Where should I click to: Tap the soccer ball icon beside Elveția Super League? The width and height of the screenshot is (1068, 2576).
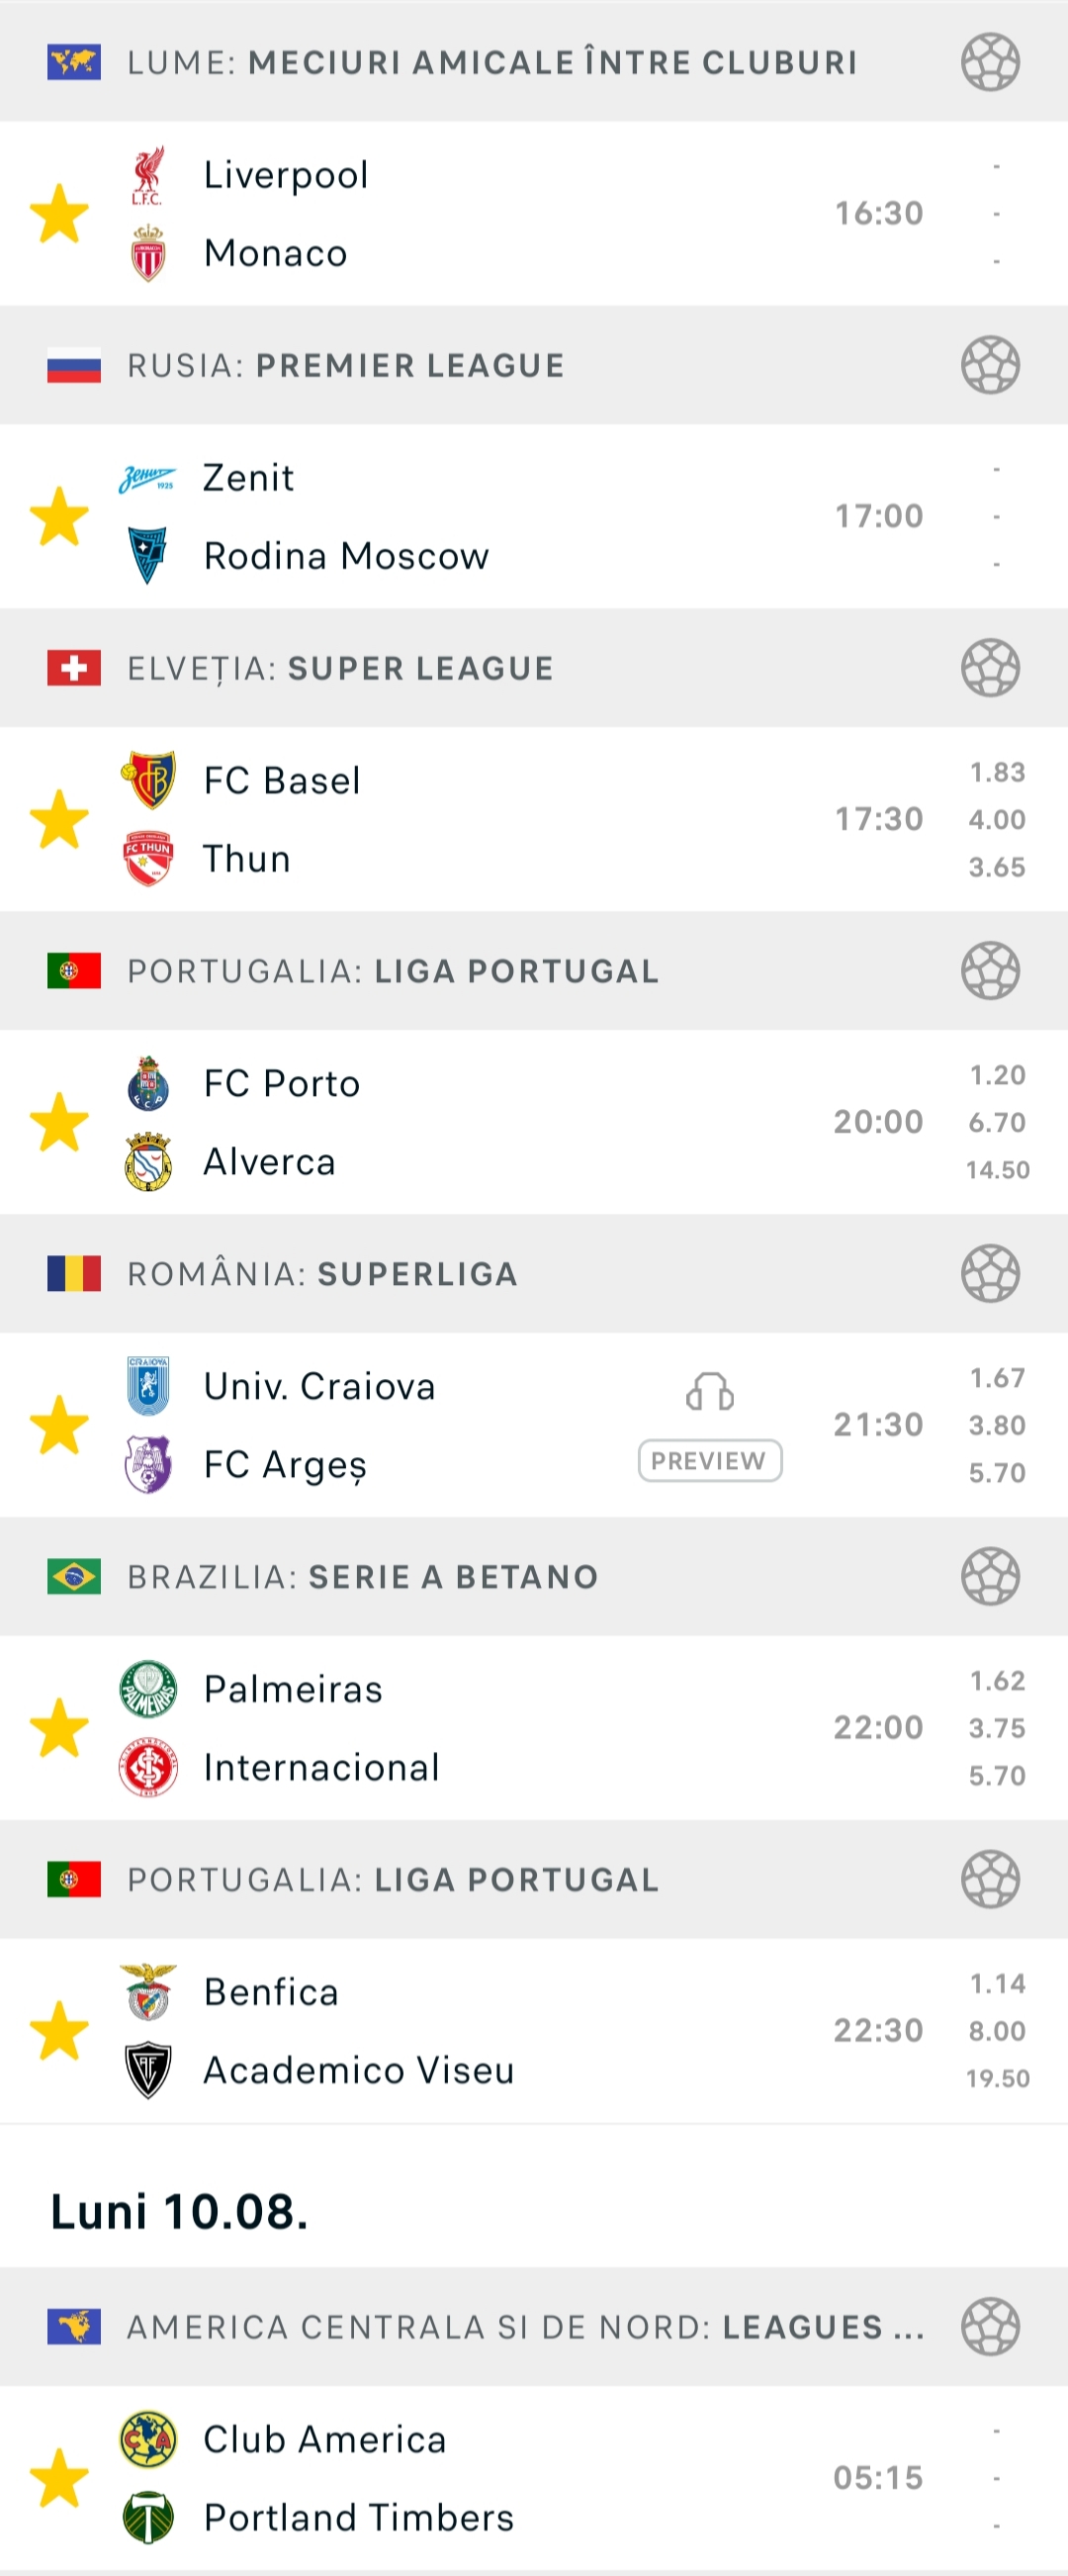[990, 668]
